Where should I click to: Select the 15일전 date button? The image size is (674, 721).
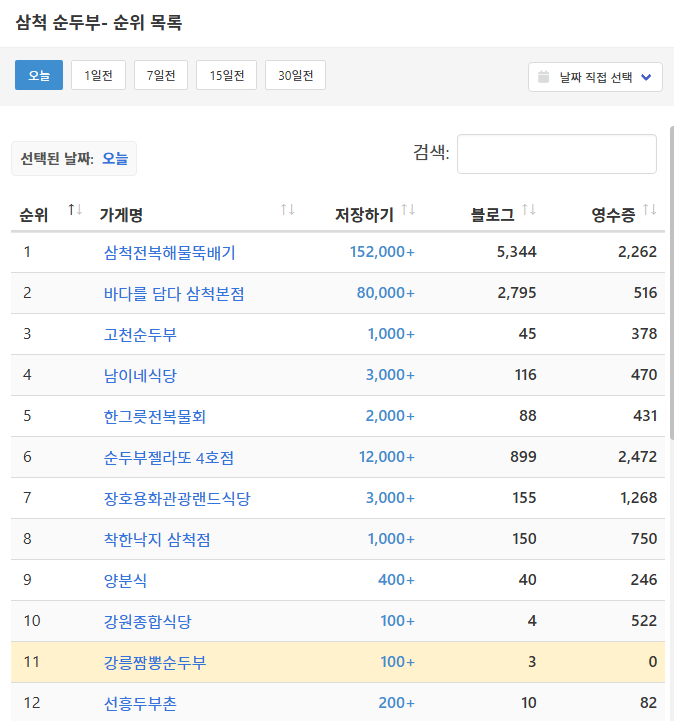226,75
